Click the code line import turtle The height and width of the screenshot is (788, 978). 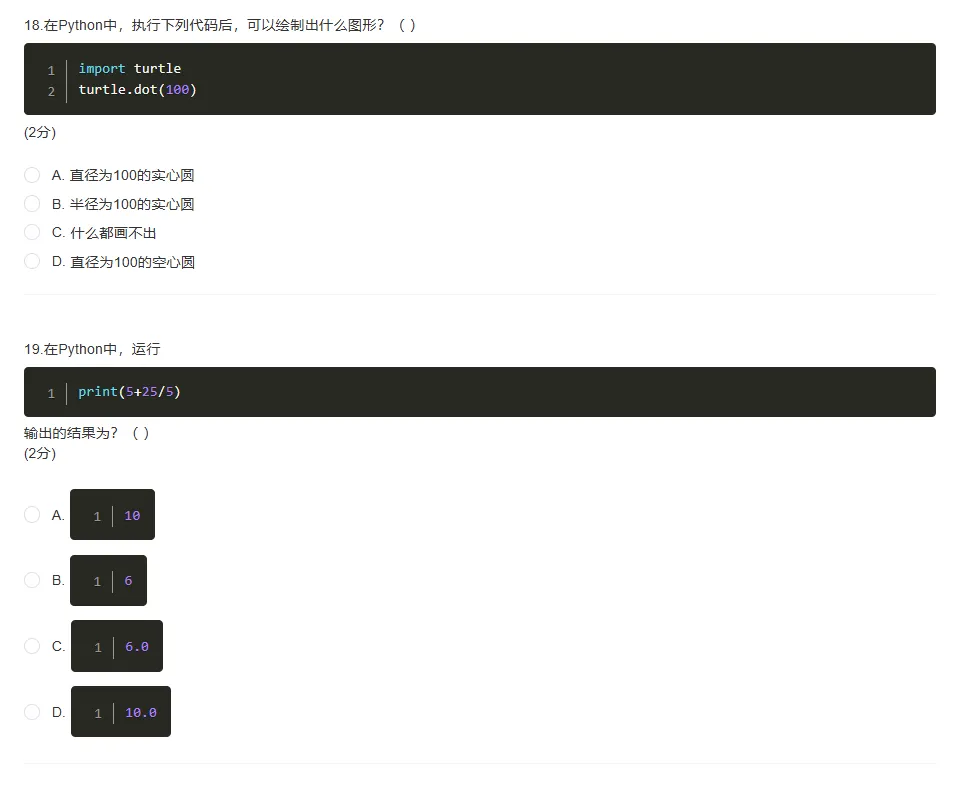click(130, 69)
